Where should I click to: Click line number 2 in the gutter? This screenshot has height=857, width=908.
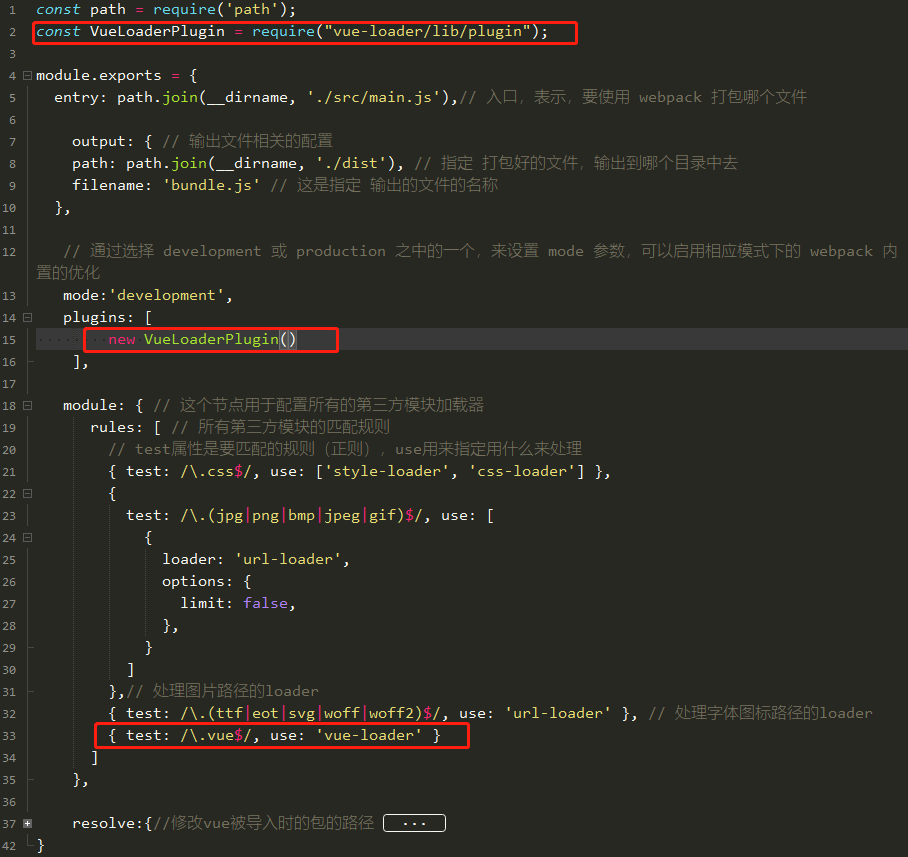click(x=12, y=32)
